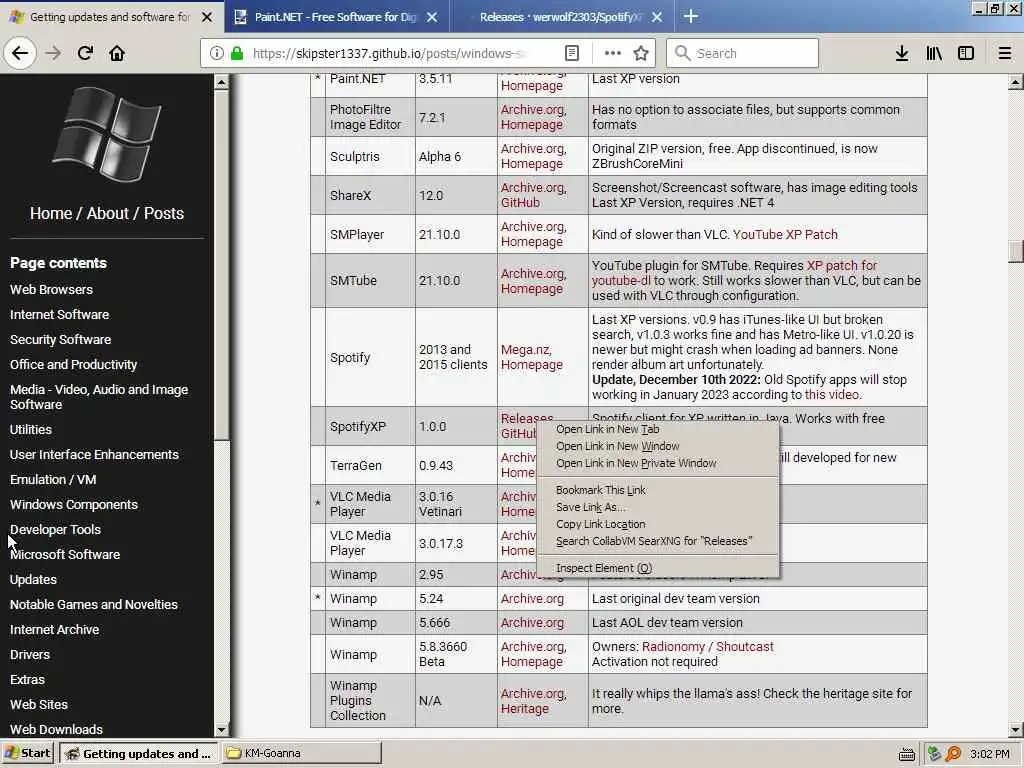This screenshot has height=768, width=1024.
Task: Open a new tab with plus
Action: (691, 16)
